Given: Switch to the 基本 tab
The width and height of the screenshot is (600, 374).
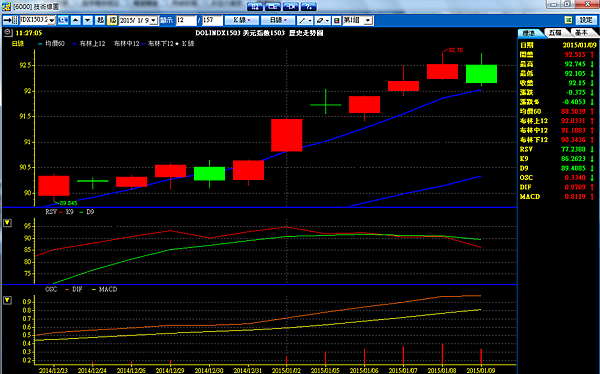Looking at the screenshot, I should tap(582, 33).
